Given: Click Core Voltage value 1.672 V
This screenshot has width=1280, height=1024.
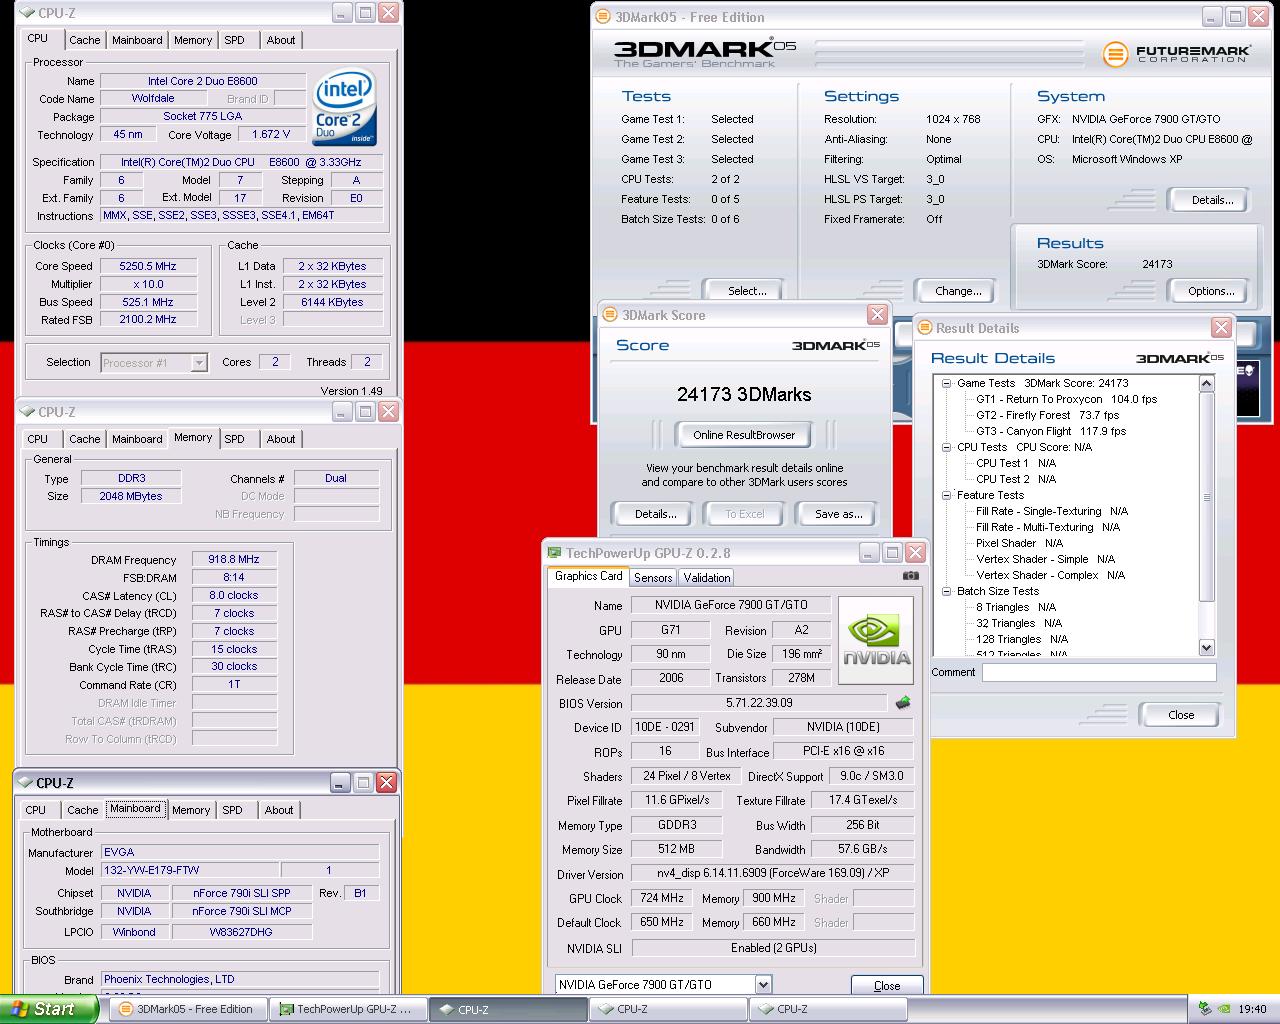Looking at the screenshot, I should tap(271, 134).
